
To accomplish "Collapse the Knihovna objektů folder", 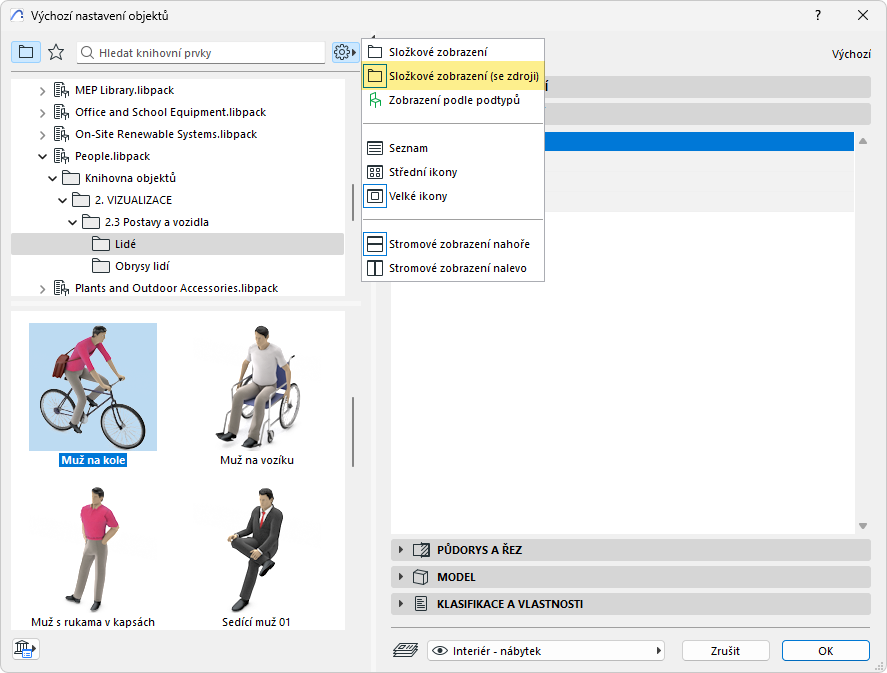I will [x=53, y=178].
